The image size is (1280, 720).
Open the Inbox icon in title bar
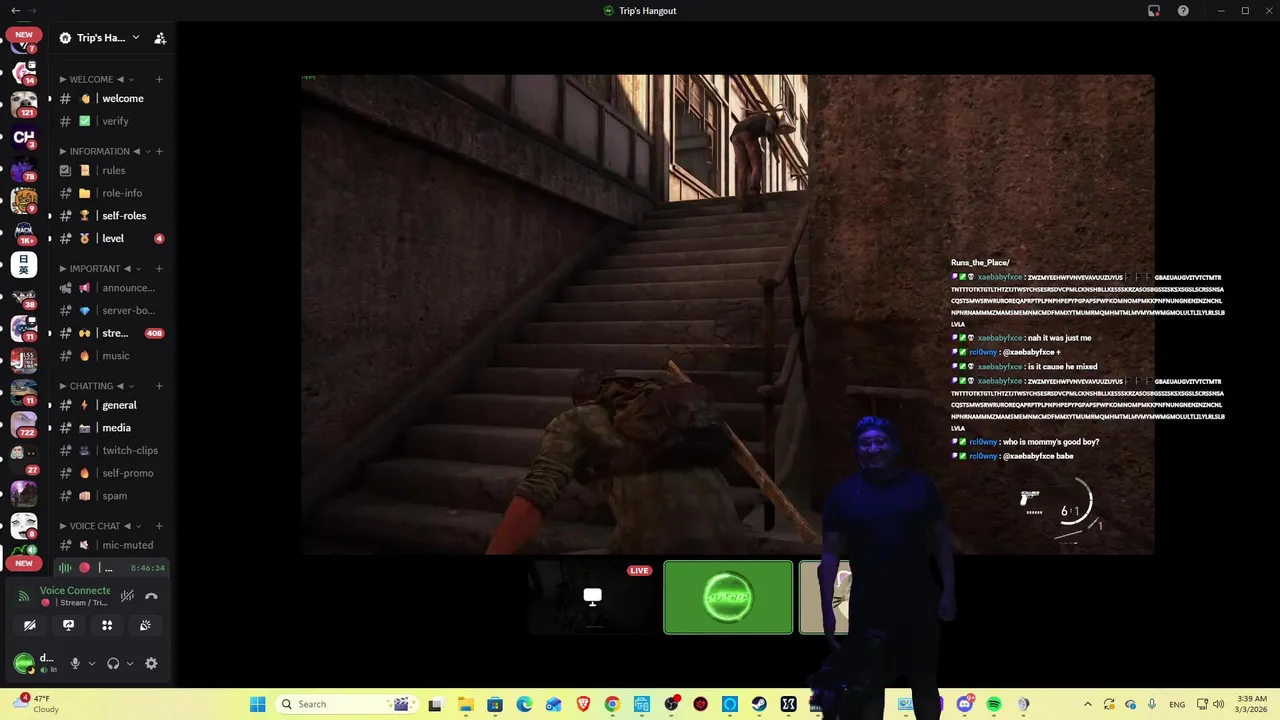[1154, 10]
